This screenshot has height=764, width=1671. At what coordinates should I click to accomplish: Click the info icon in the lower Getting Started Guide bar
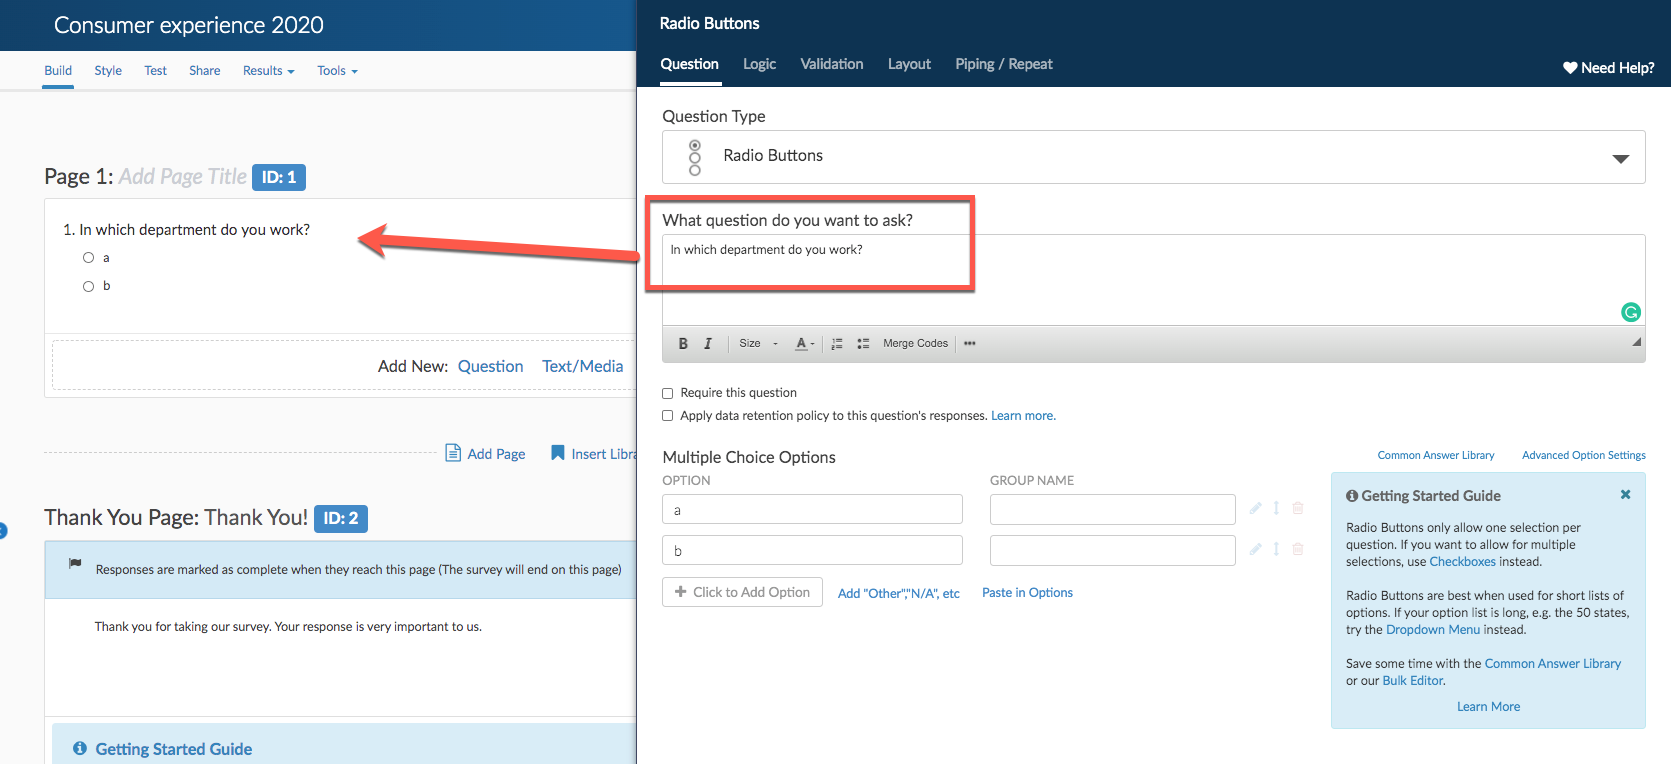coord(80,748)
